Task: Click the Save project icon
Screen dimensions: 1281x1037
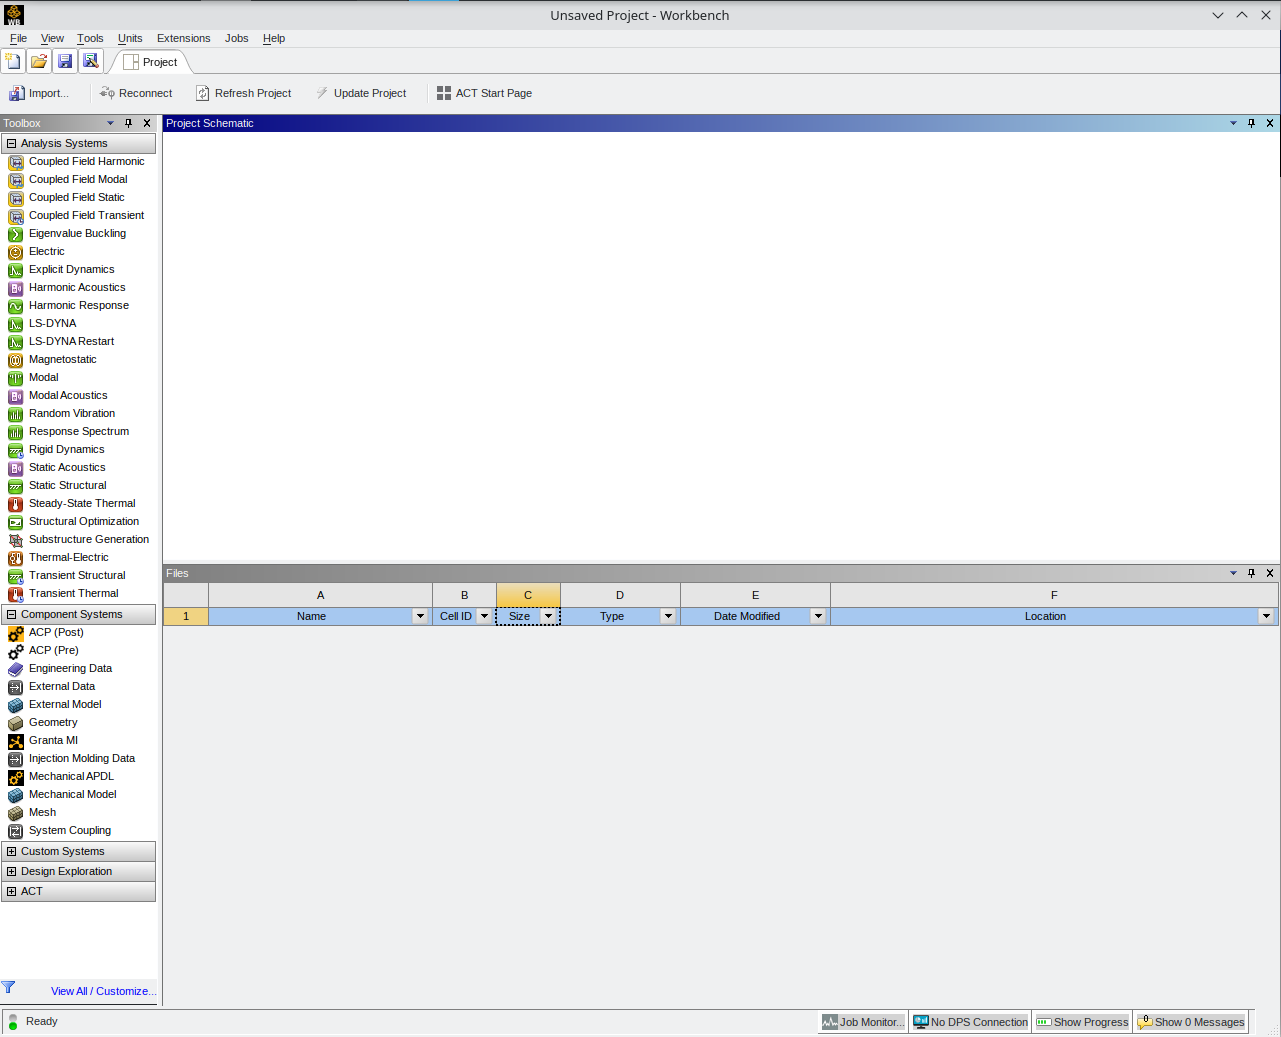Action: coord(65,61)
